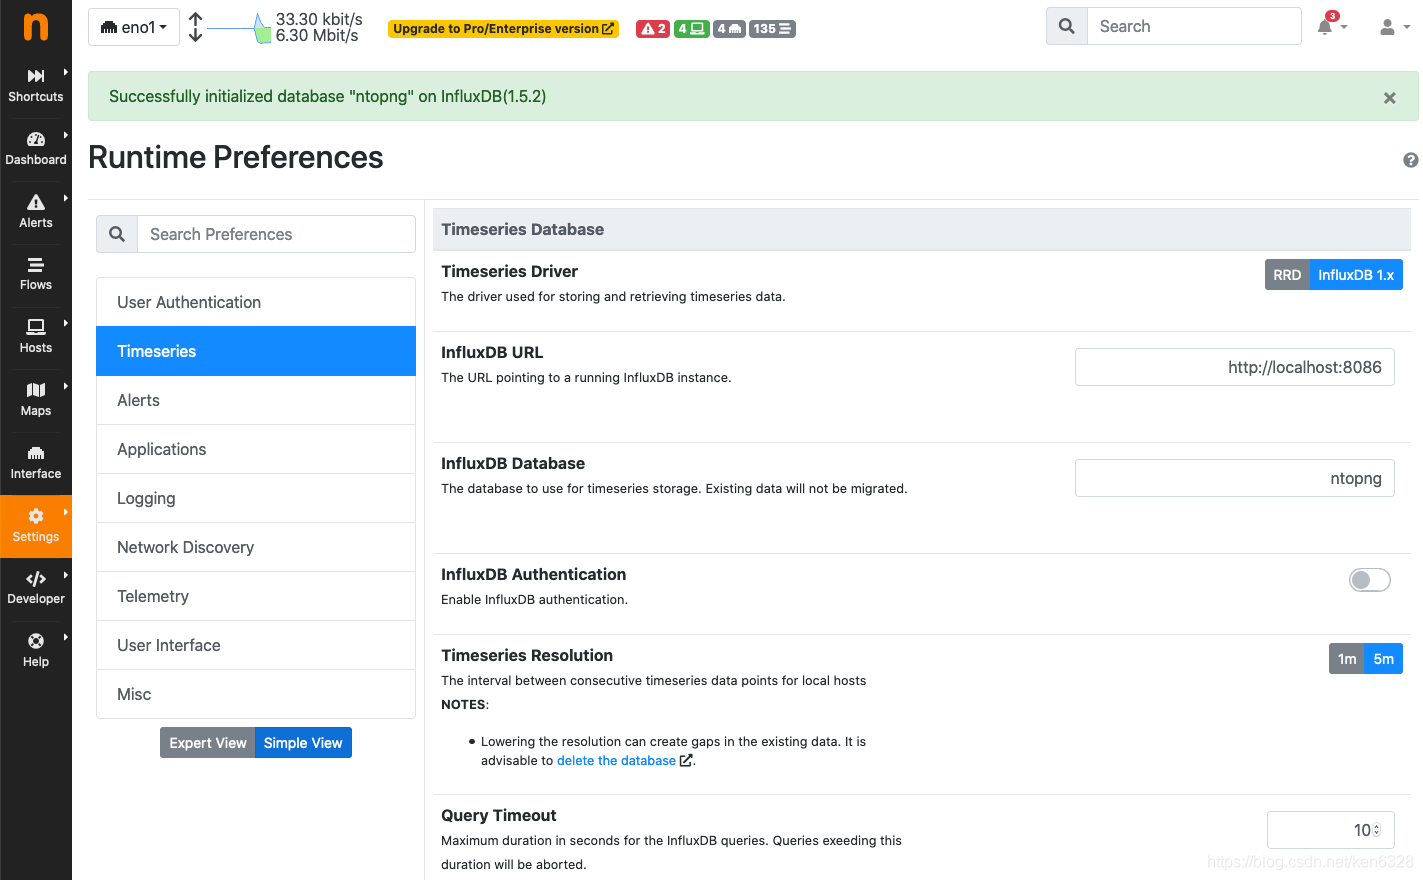Viewport: 1423px width, 880px height.
Task: Open Network Discovery preferences
Action: pyautogui.click(x=256, y=547)
